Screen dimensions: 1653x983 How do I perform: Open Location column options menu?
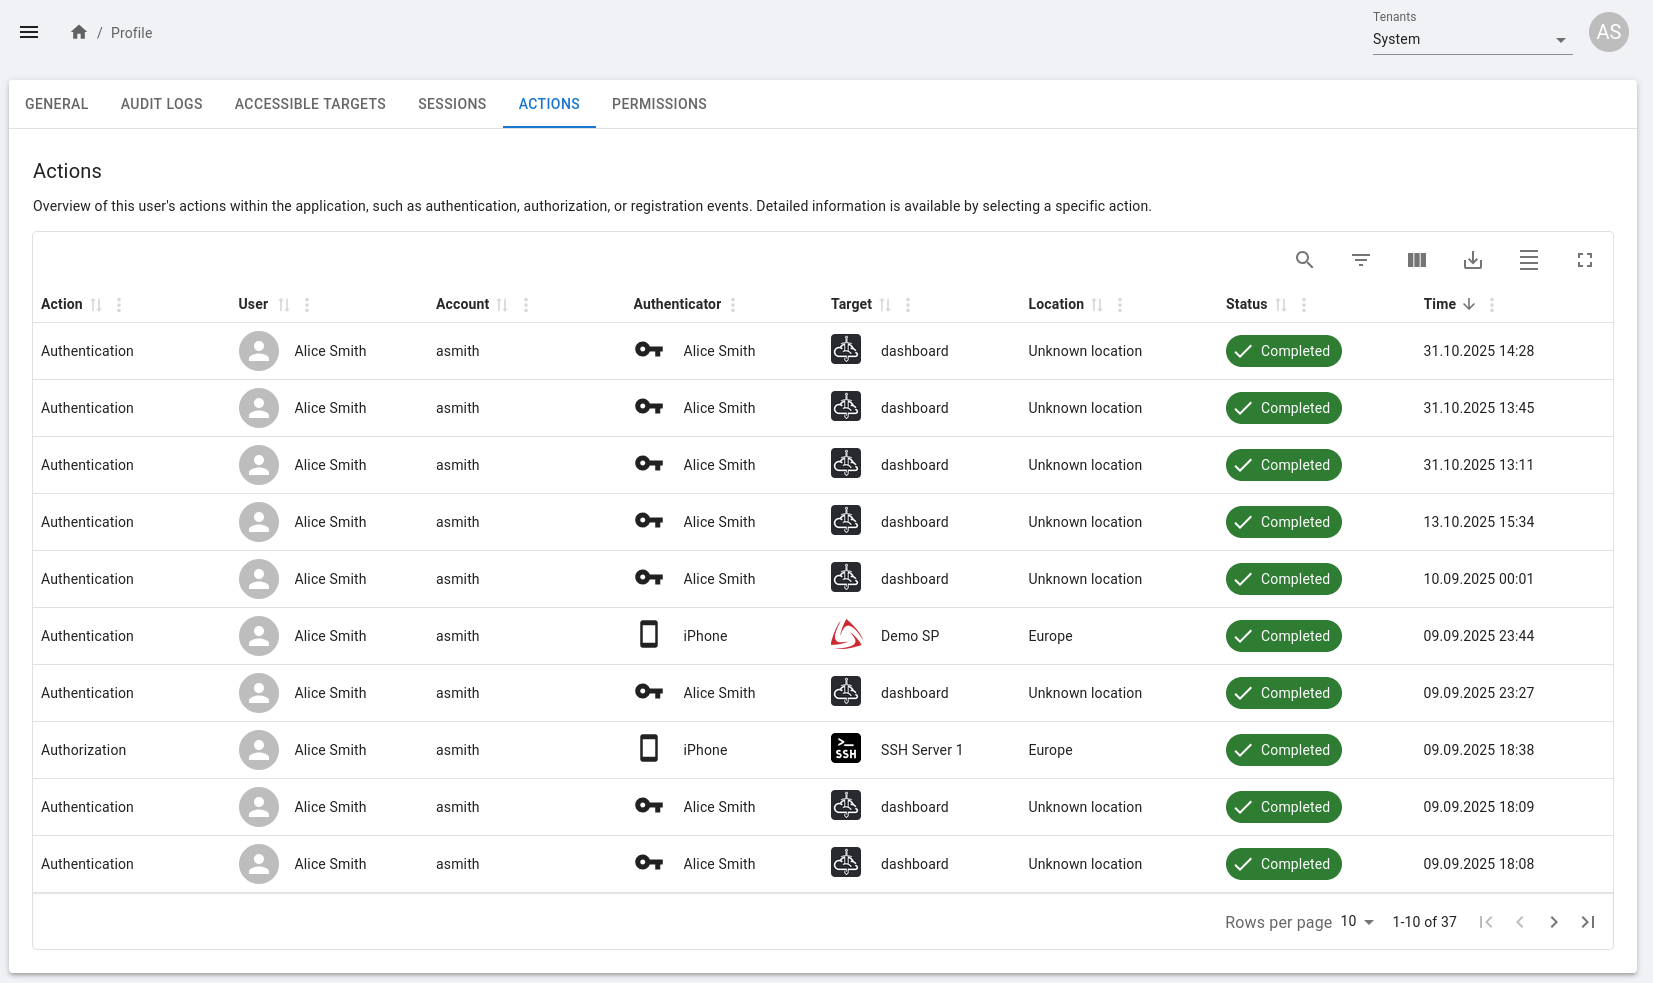1120,305
